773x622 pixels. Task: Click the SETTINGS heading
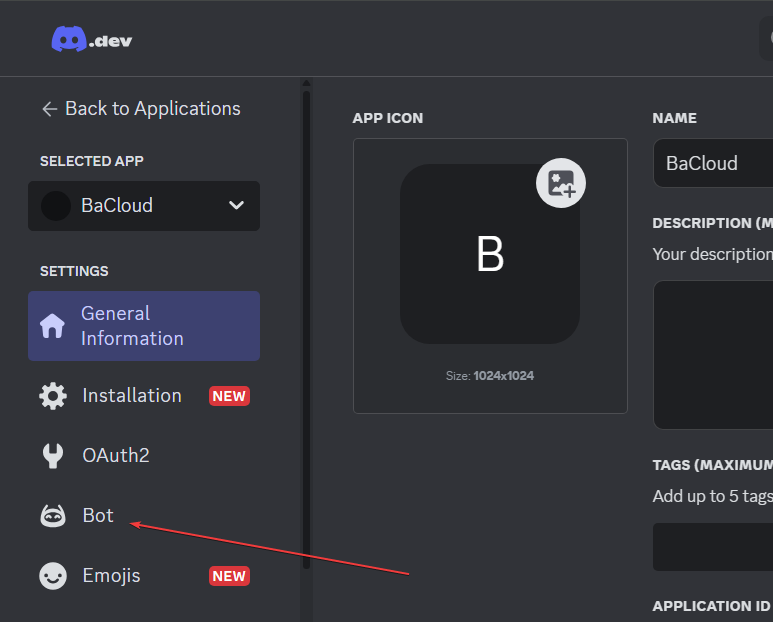[74, 271]
